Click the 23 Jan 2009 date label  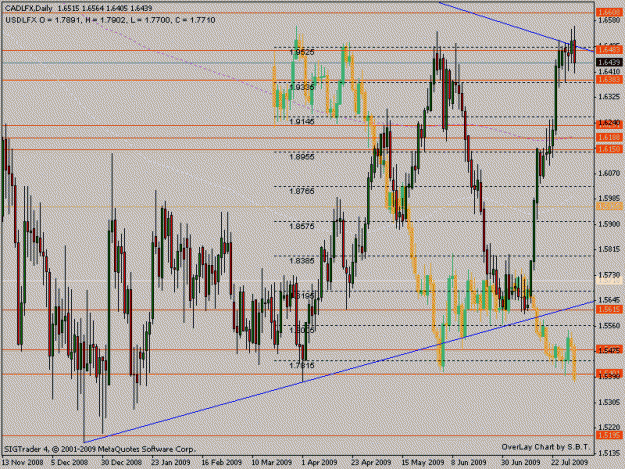coord(171,462)
